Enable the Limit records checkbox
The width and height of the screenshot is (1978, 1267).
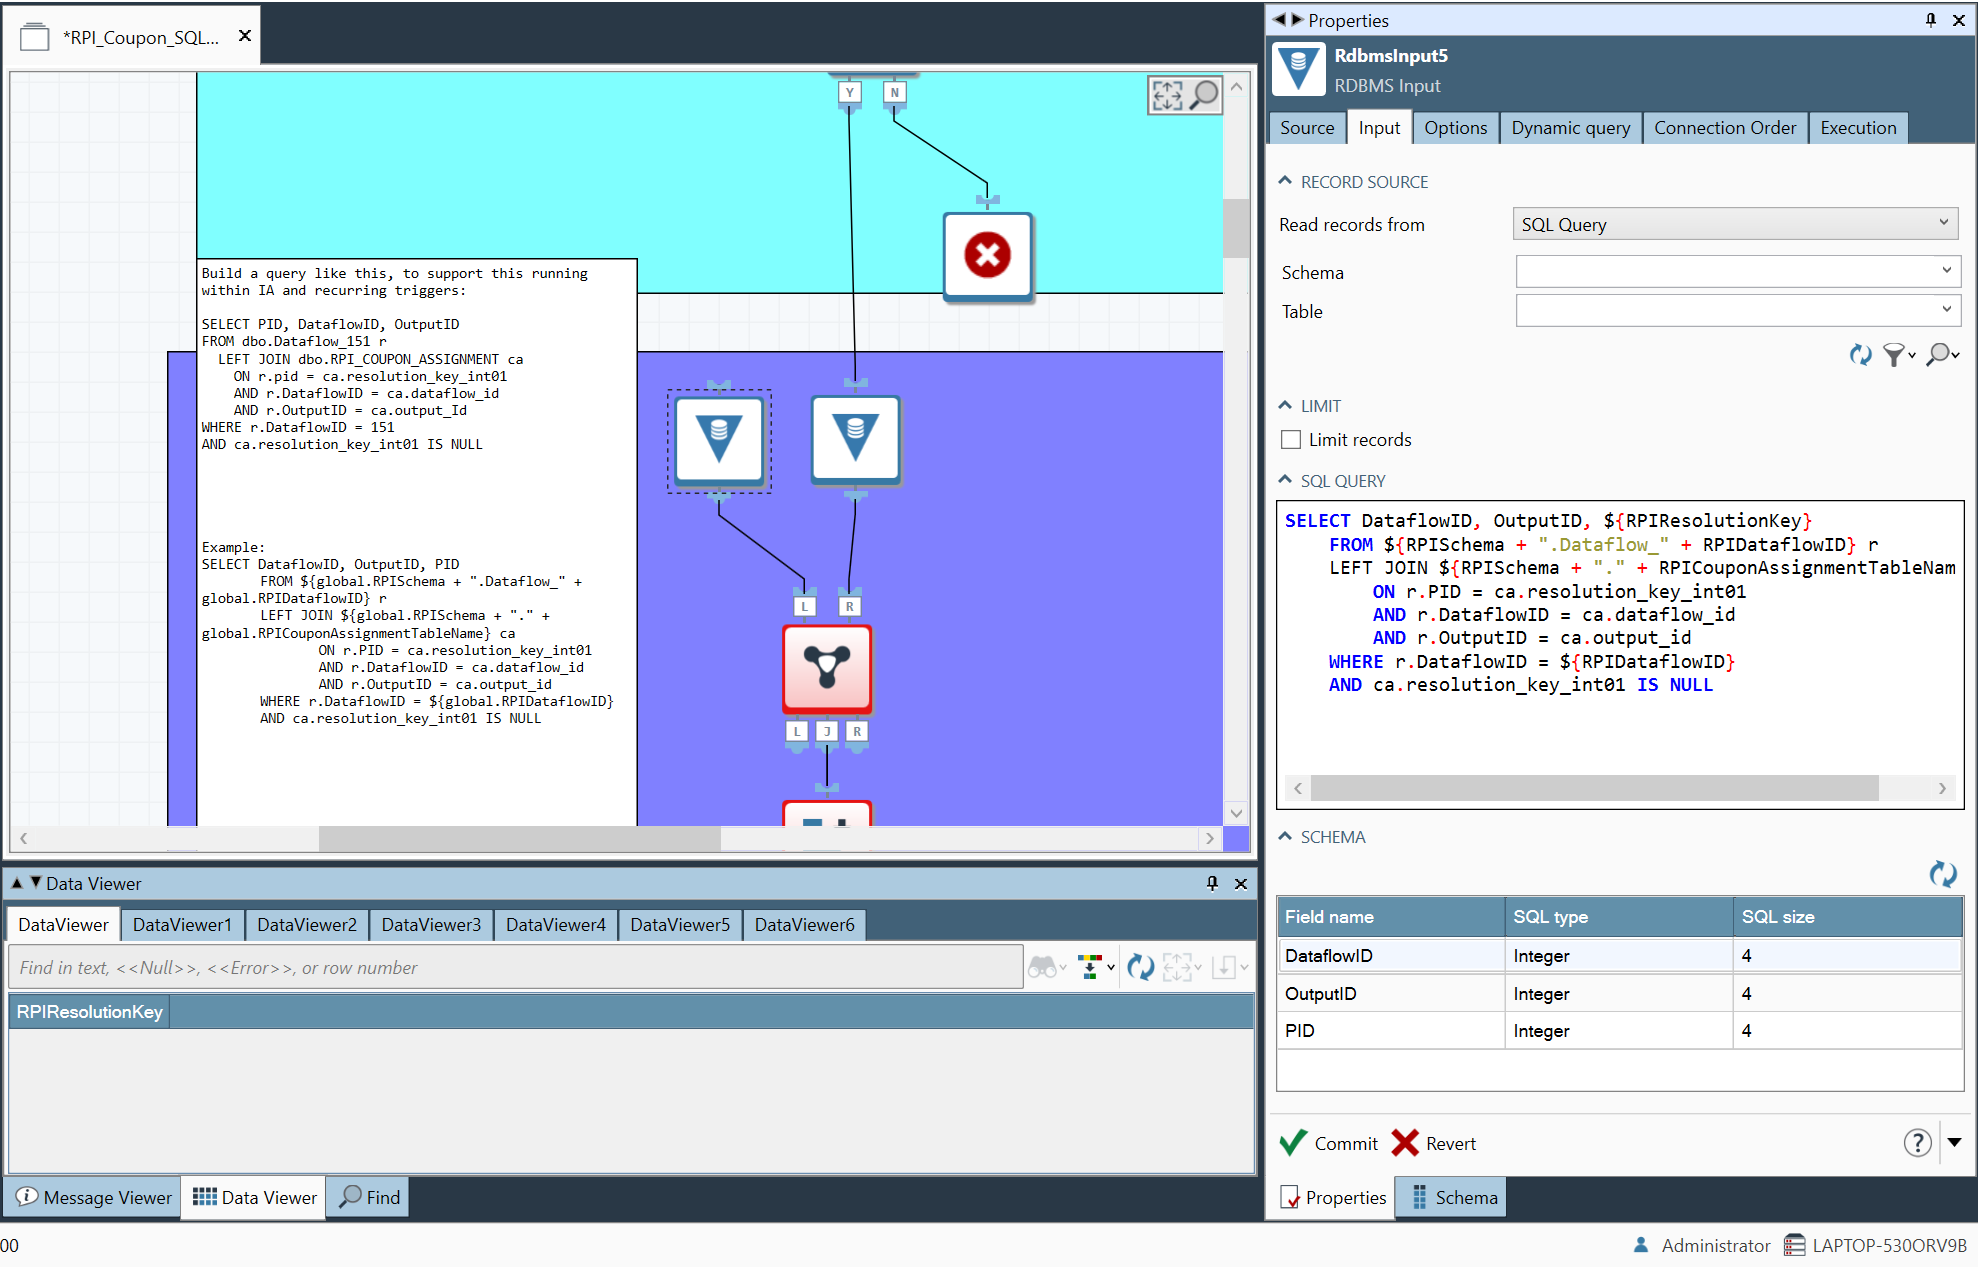coord(1291,440)
